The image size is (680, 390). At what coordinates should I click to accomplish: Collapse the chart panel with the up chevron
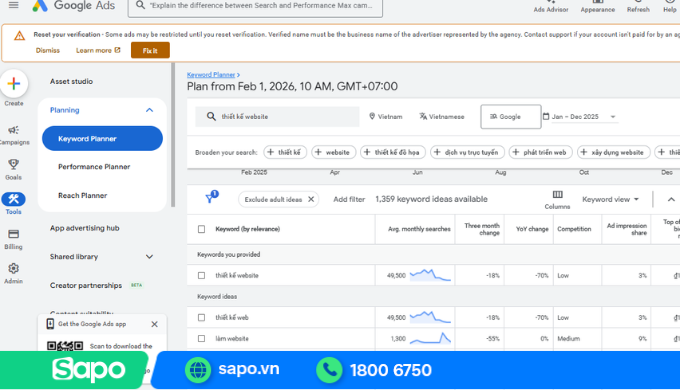click(671, 199)
